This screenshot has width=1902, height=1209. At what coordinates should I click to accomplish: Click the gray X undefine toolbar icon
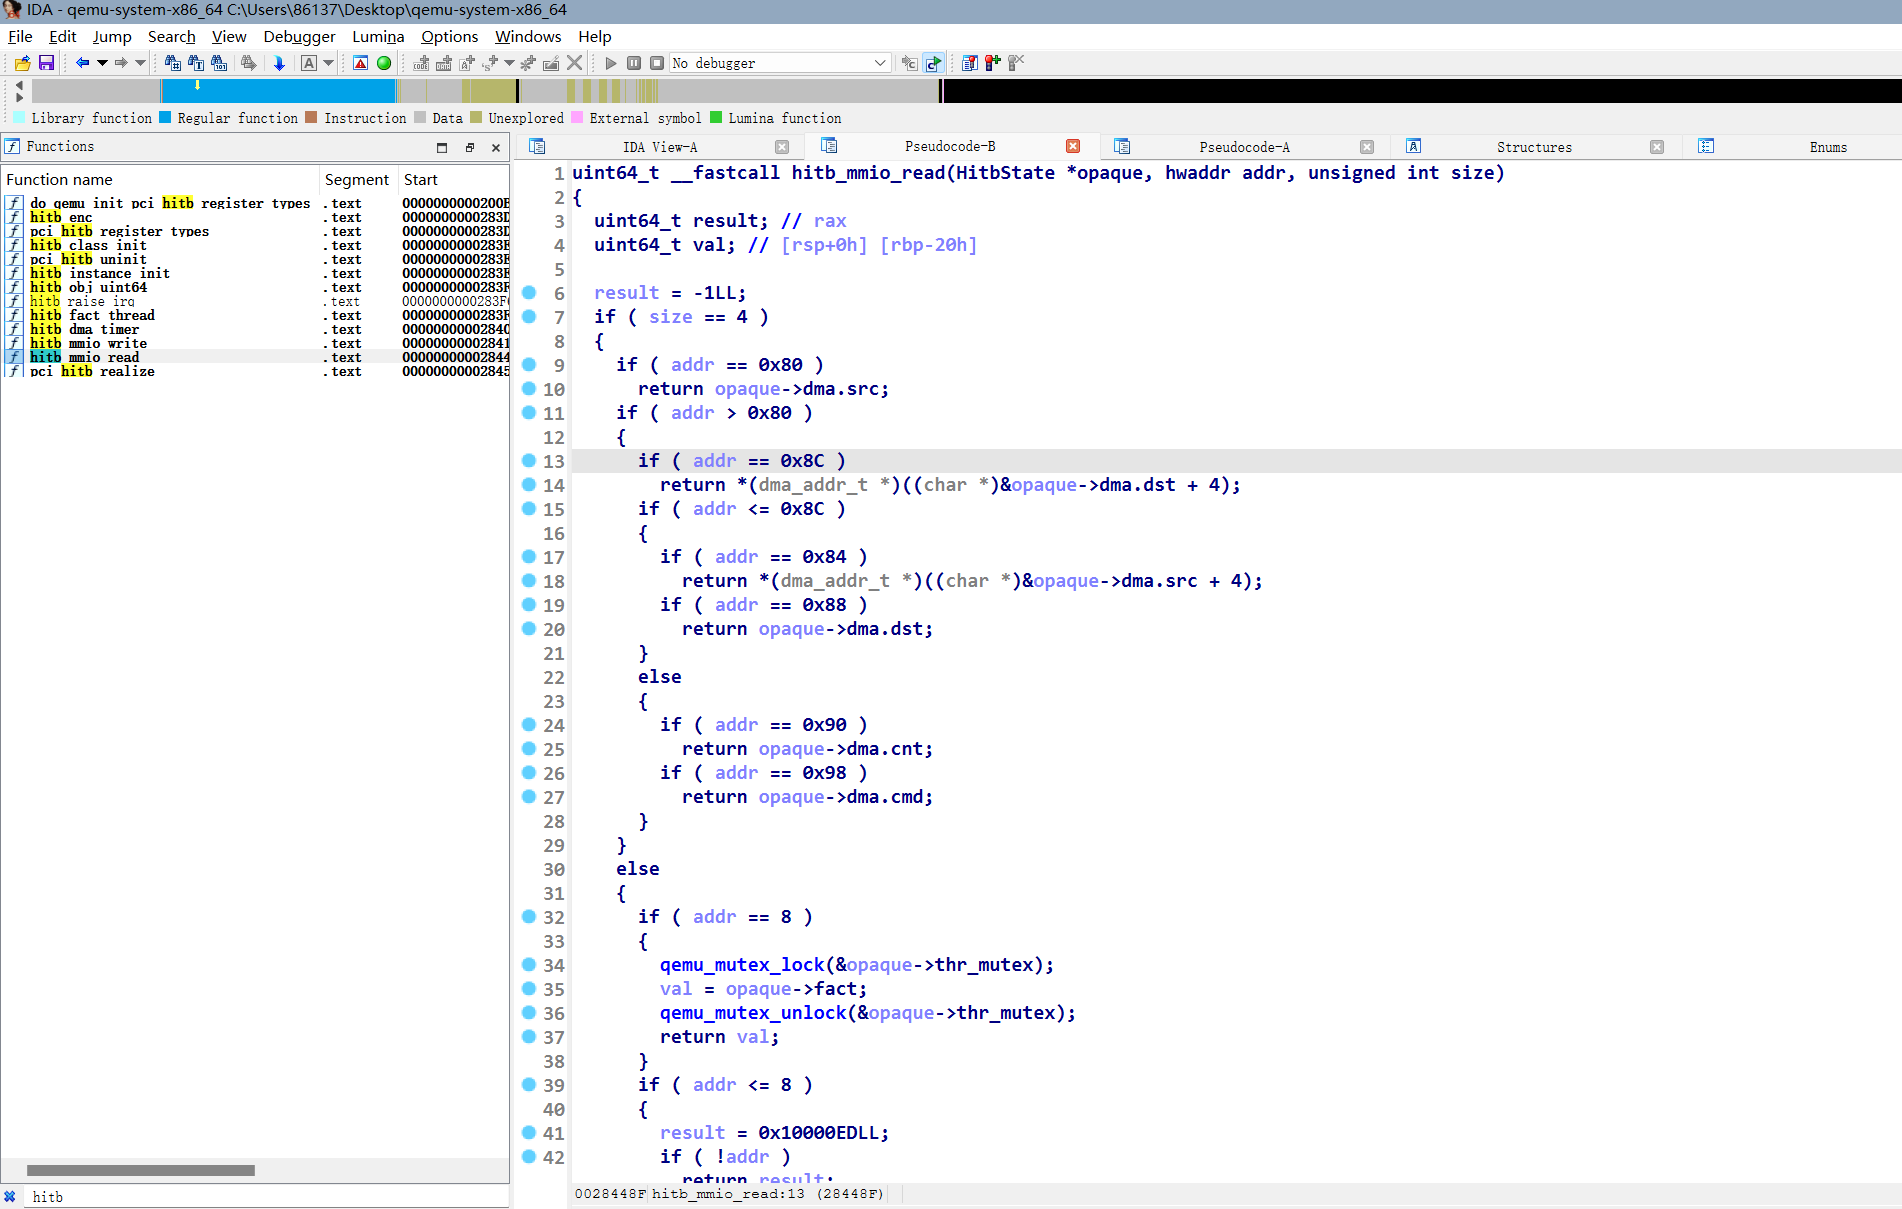[574, 63]
